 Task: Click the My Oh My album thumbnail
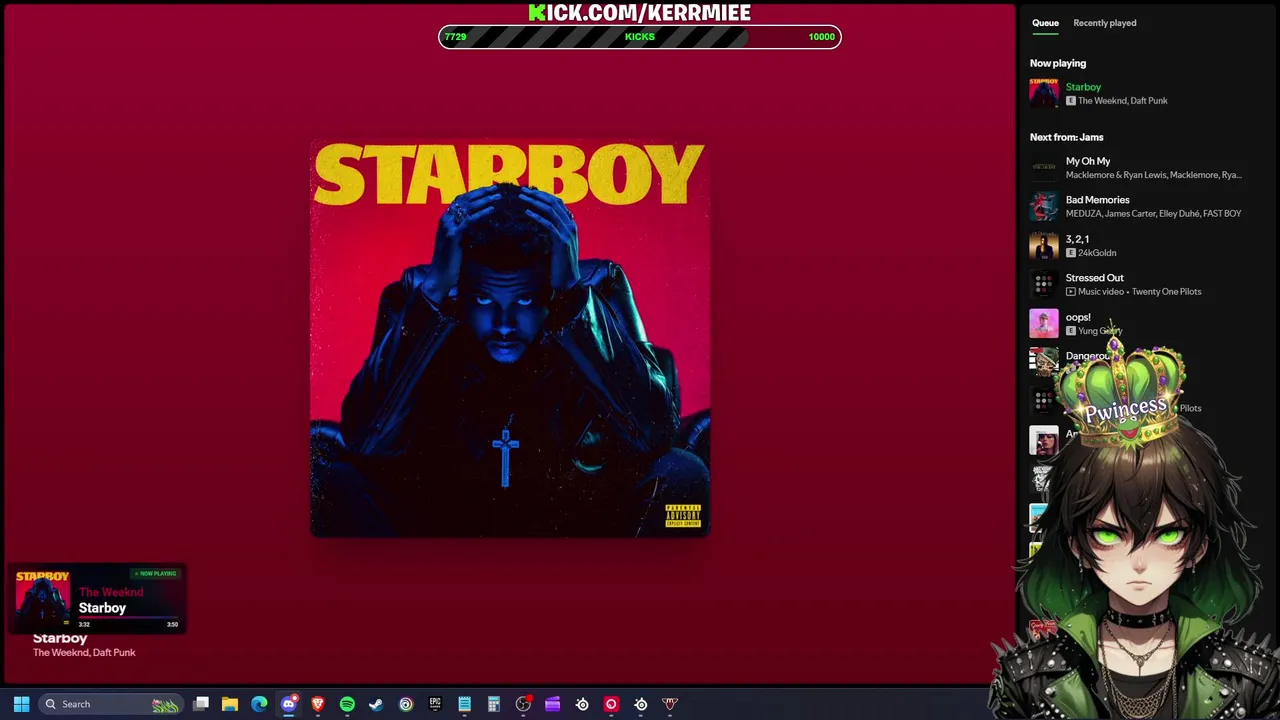pos(1044,168)
